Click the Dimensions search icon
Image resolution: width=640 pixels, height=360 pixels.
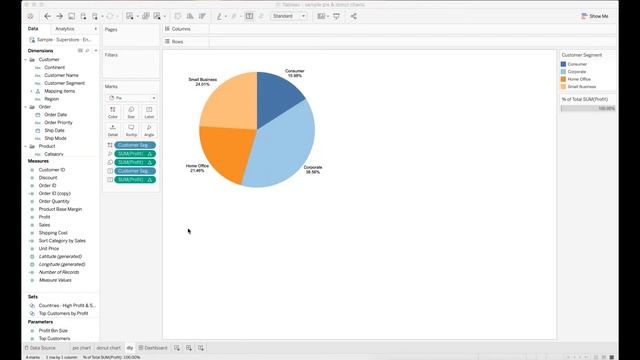point(87,51)
